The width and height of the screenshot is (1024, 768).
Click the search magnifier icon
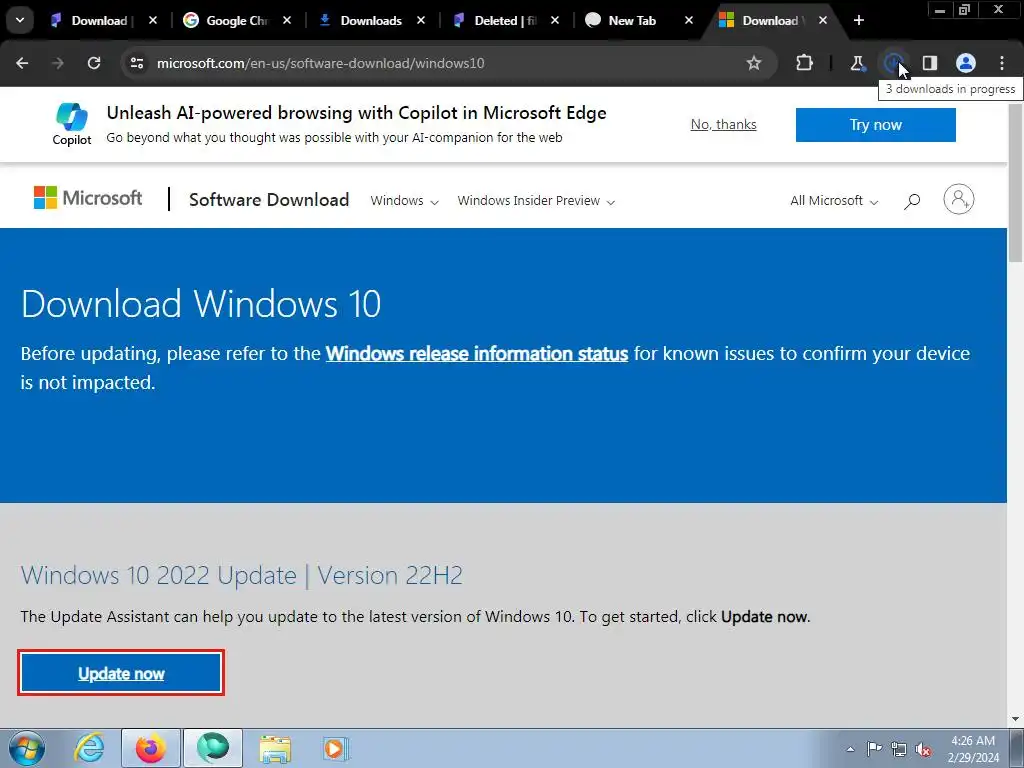[912, 201]
